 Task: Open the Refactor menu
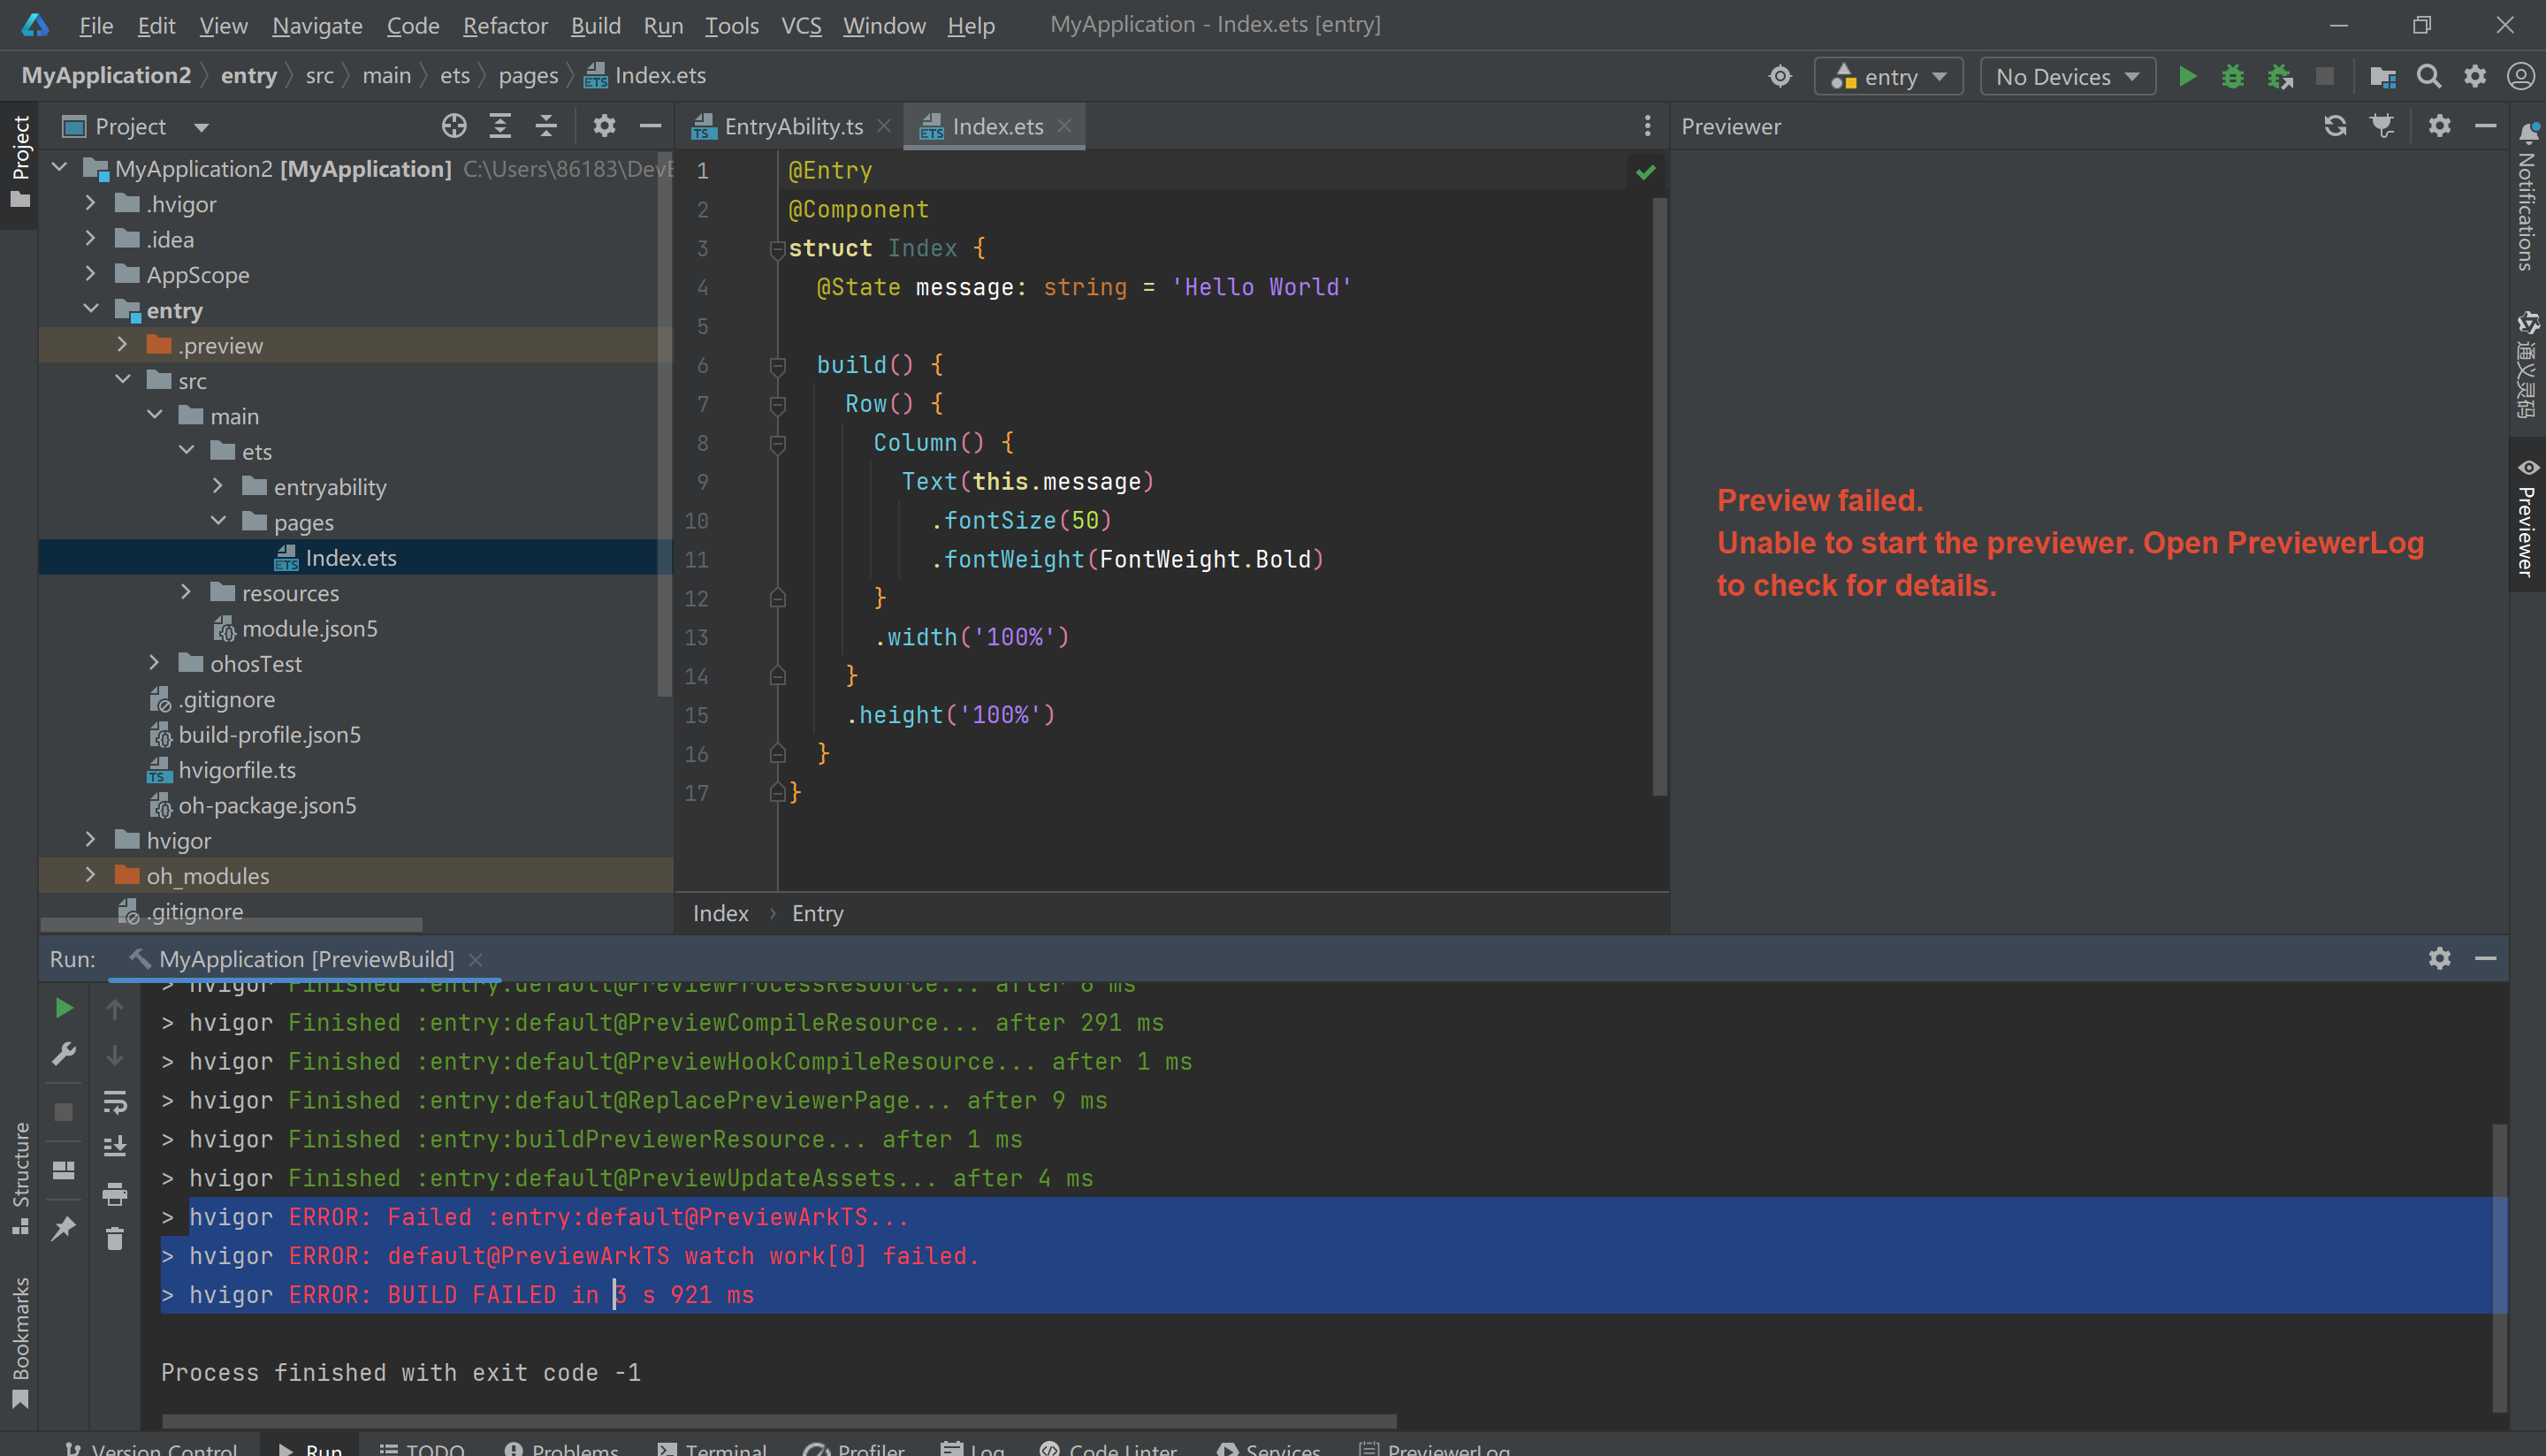(505, 25)
